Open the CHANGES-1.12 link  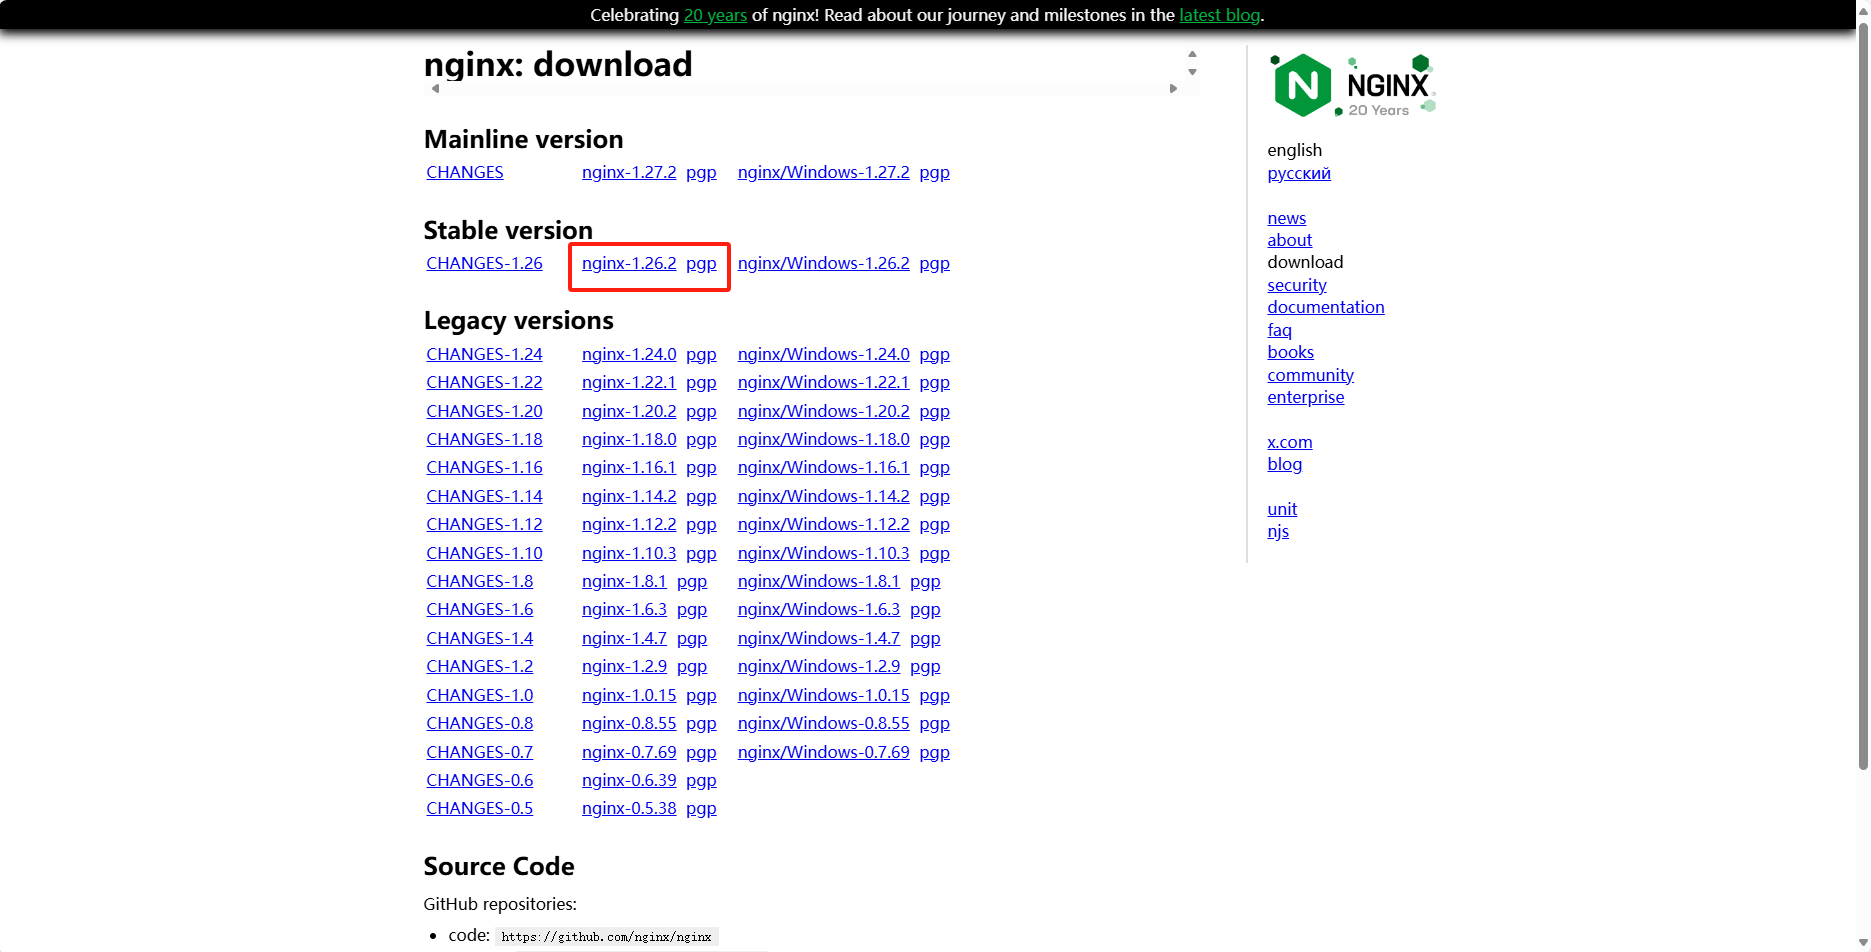click(484, 524)
